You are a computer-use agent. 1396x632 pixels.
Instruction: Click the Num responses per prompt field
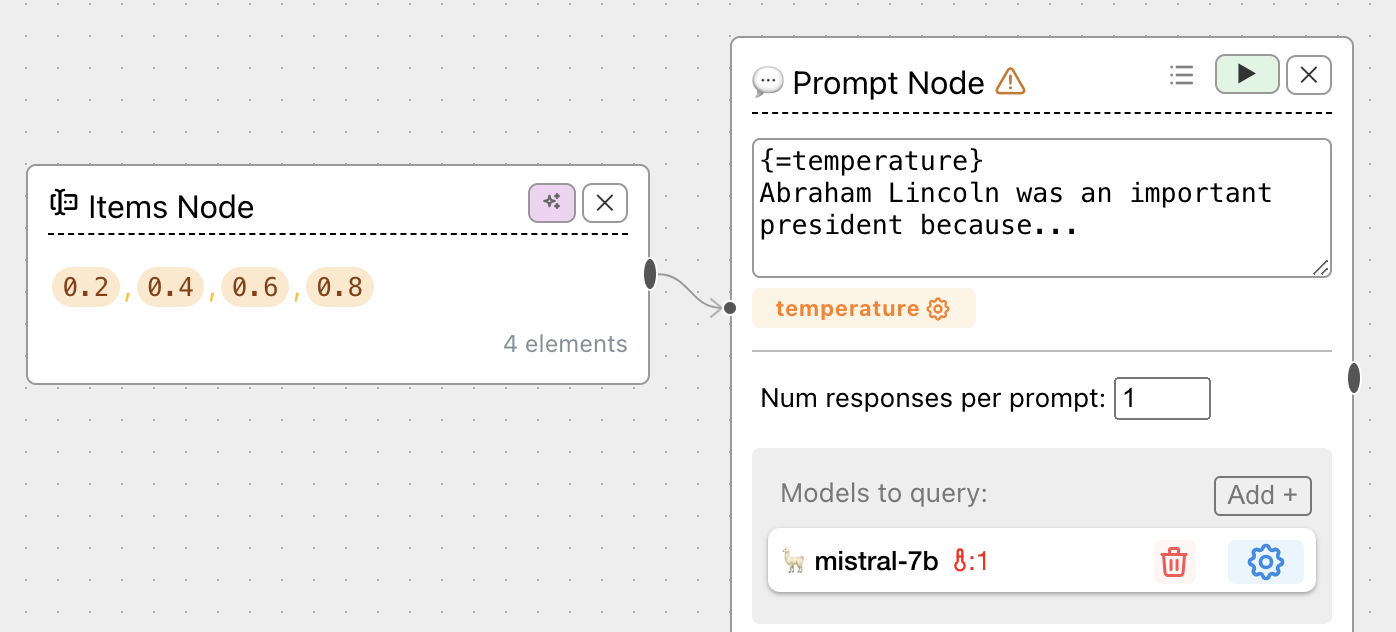tap(1161, 398)
